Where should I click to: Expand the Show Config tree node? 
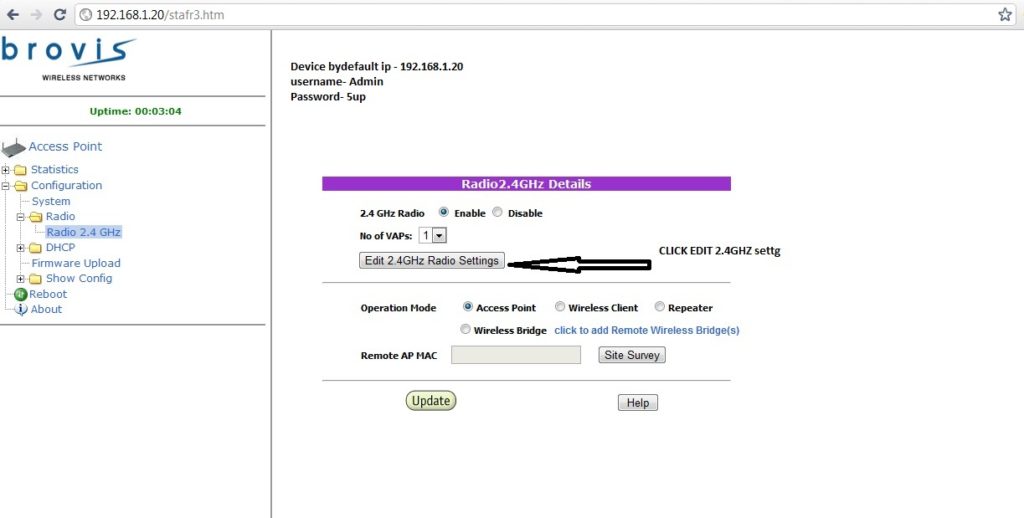click(x=21, y=279)
